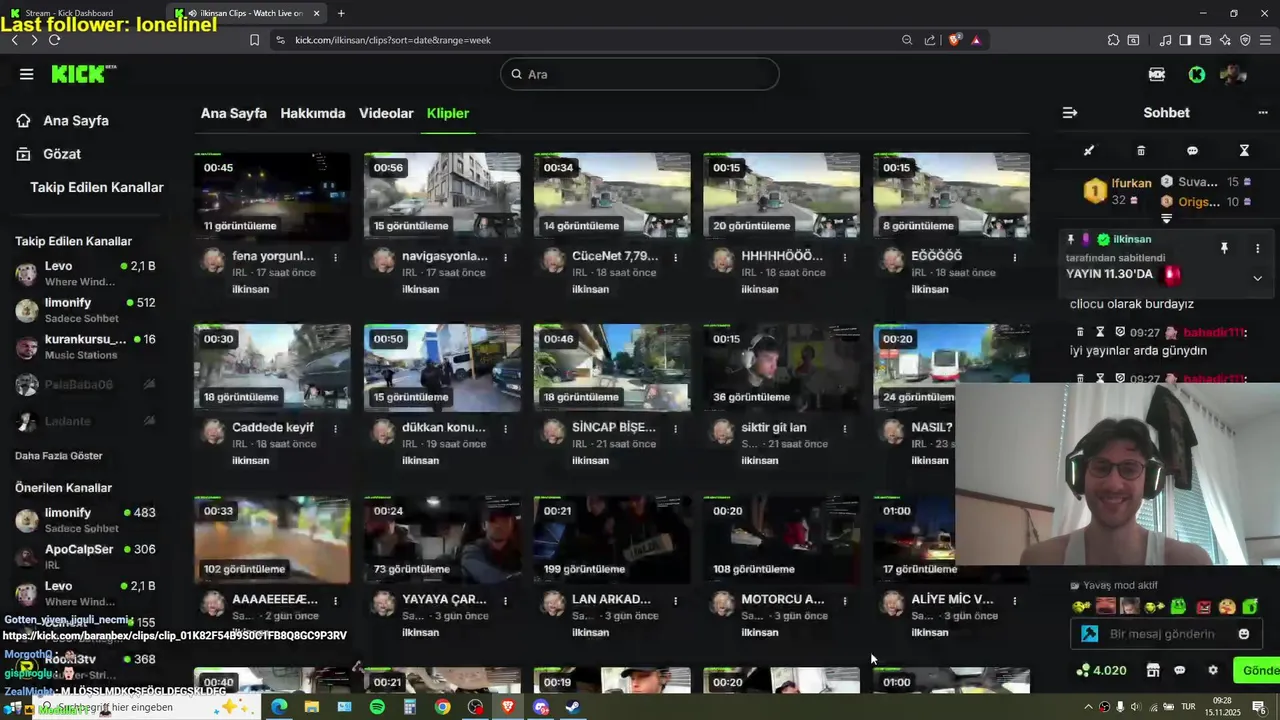Open options menu for 'CüceNet 7,79...' clip
This screenshot has height=720, width=1280.
pos(675,257)
